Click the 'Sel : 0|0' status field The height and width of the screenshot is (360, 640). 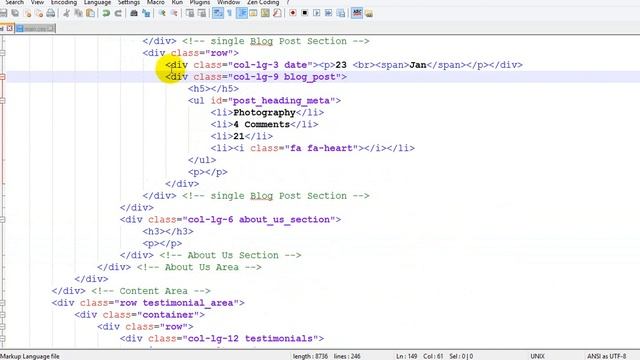click(461, 356)
